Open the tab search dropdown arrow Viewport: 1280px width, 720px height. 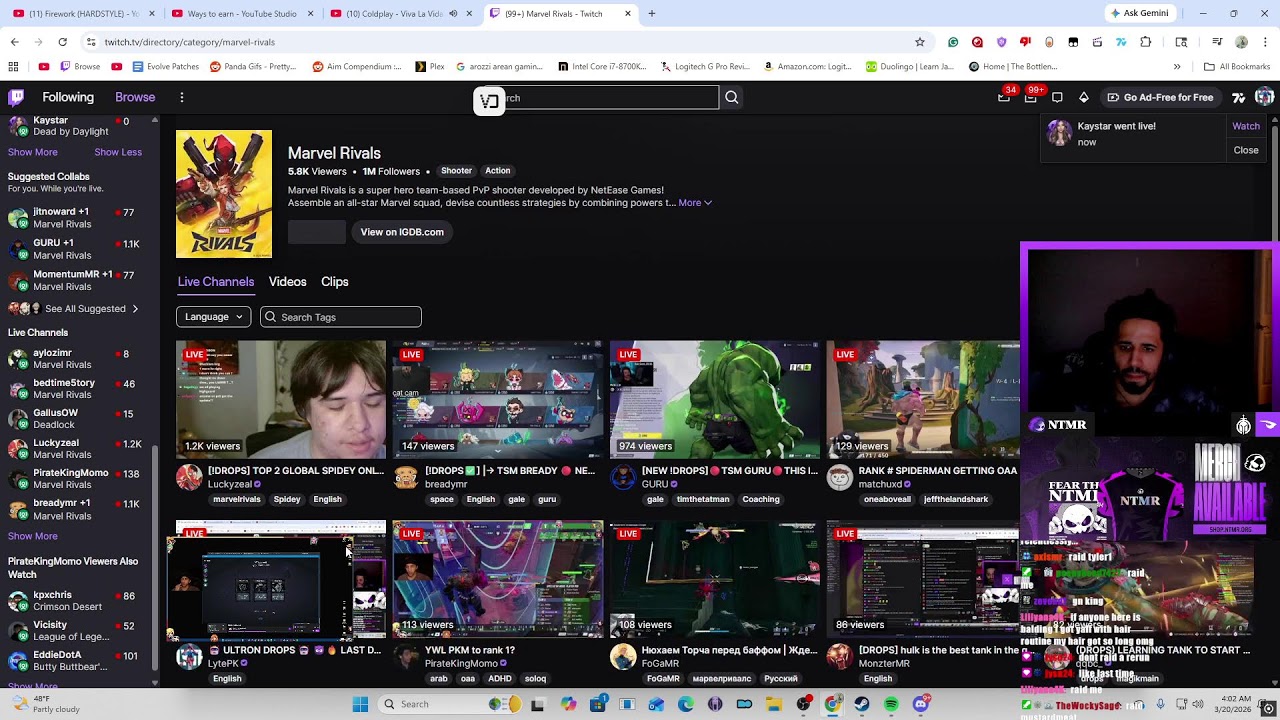tap(14, 14)
